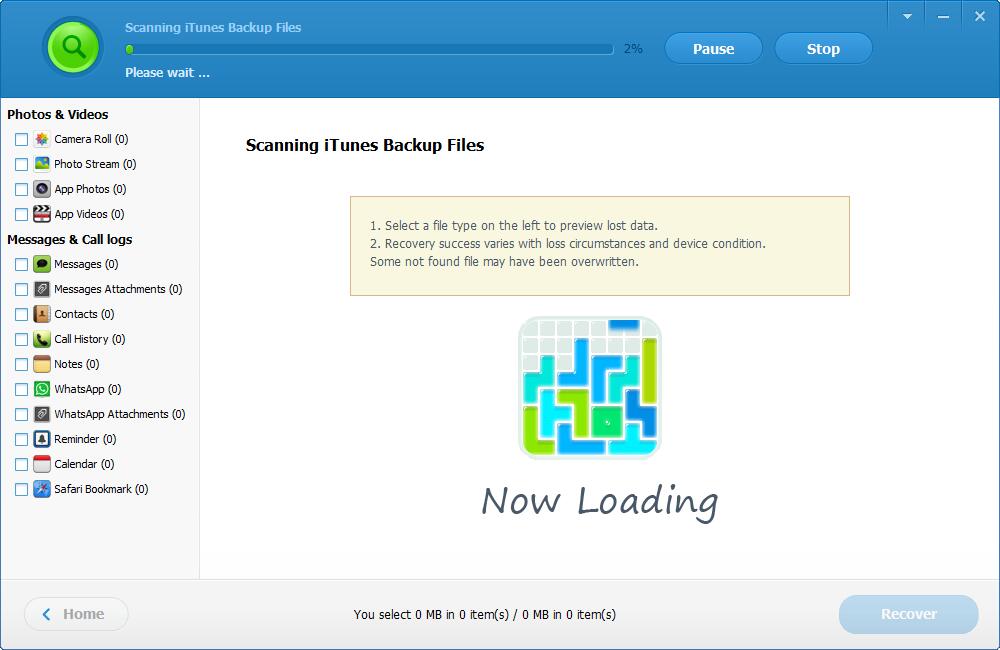Click the Contacts (0) label
The height and width of the screenshot is (650, 1000).
tap(84, 314)
